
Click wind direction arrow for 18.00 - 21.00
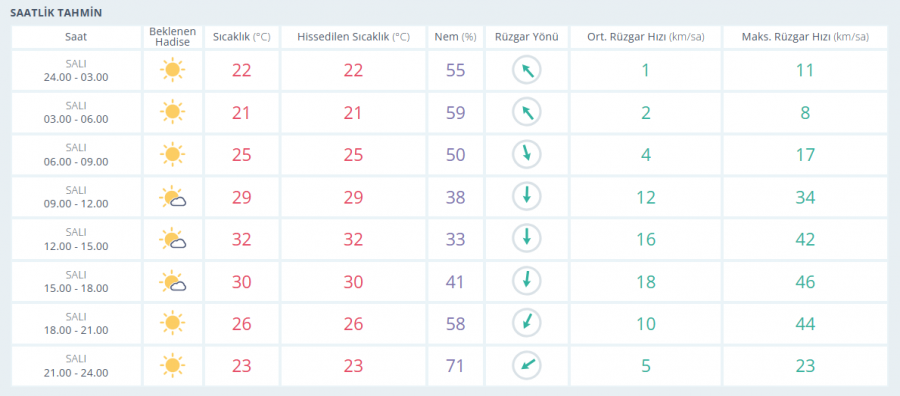tap(527, 324)
